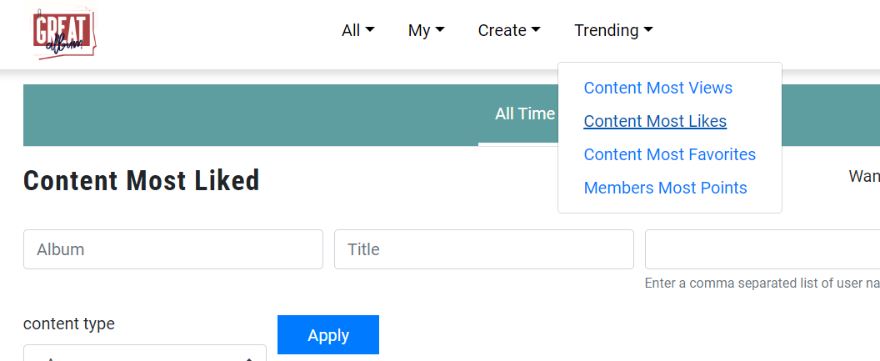The width and height of the screenshot is (880, 361).
Task: Open the All dropdown menu
Action: click(358, 30)
